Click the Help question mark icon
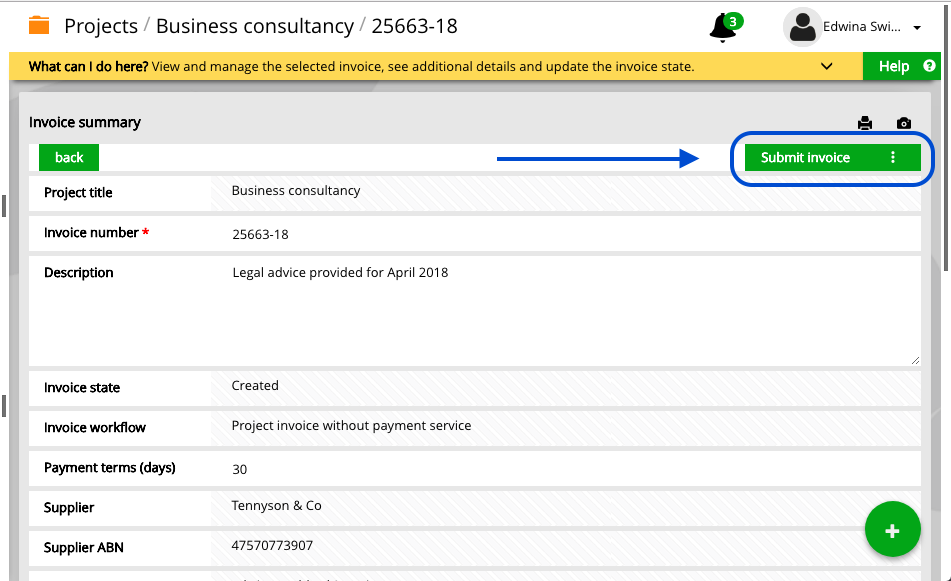This screenshot has width=951, height=581. click(x=929, y=65)
